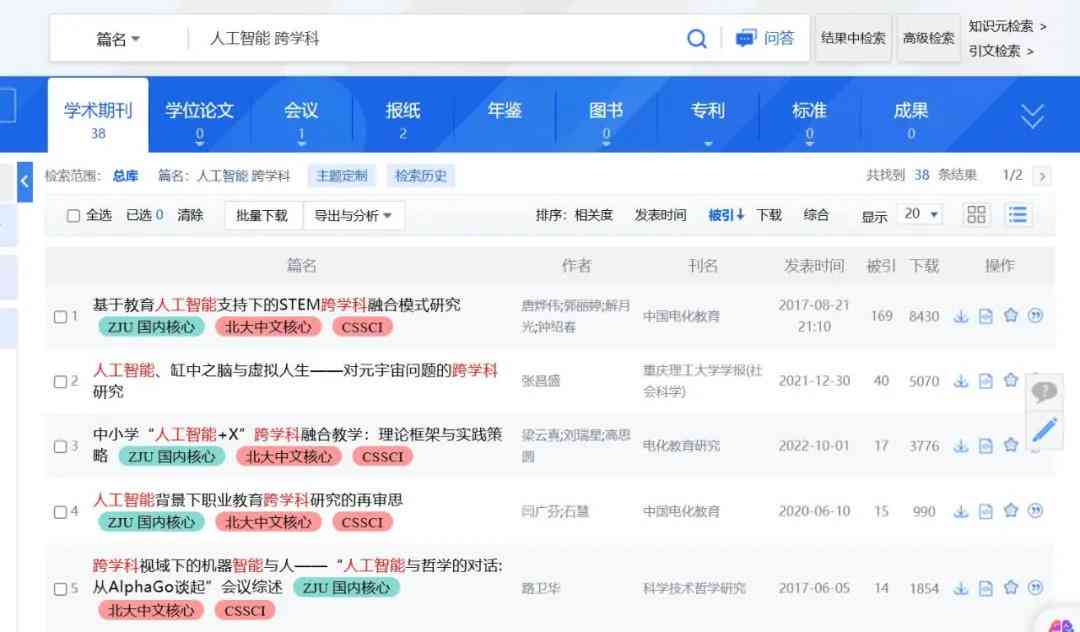Check result 2 checkbox
This screenshot has height=632, width=1080.
pyautogui.click(x=61, y=381)
